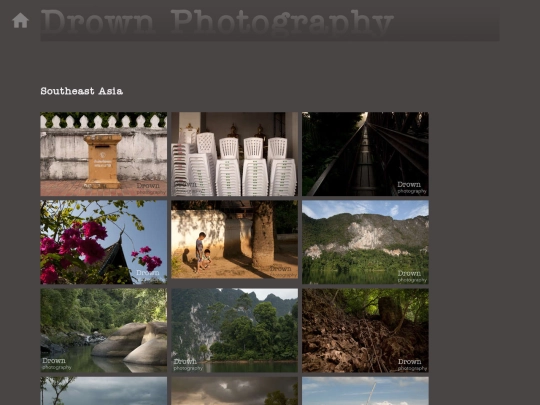Open the karst peaks forest photo
The width and height of the screenshot is (540, 405).
(235, 330)
